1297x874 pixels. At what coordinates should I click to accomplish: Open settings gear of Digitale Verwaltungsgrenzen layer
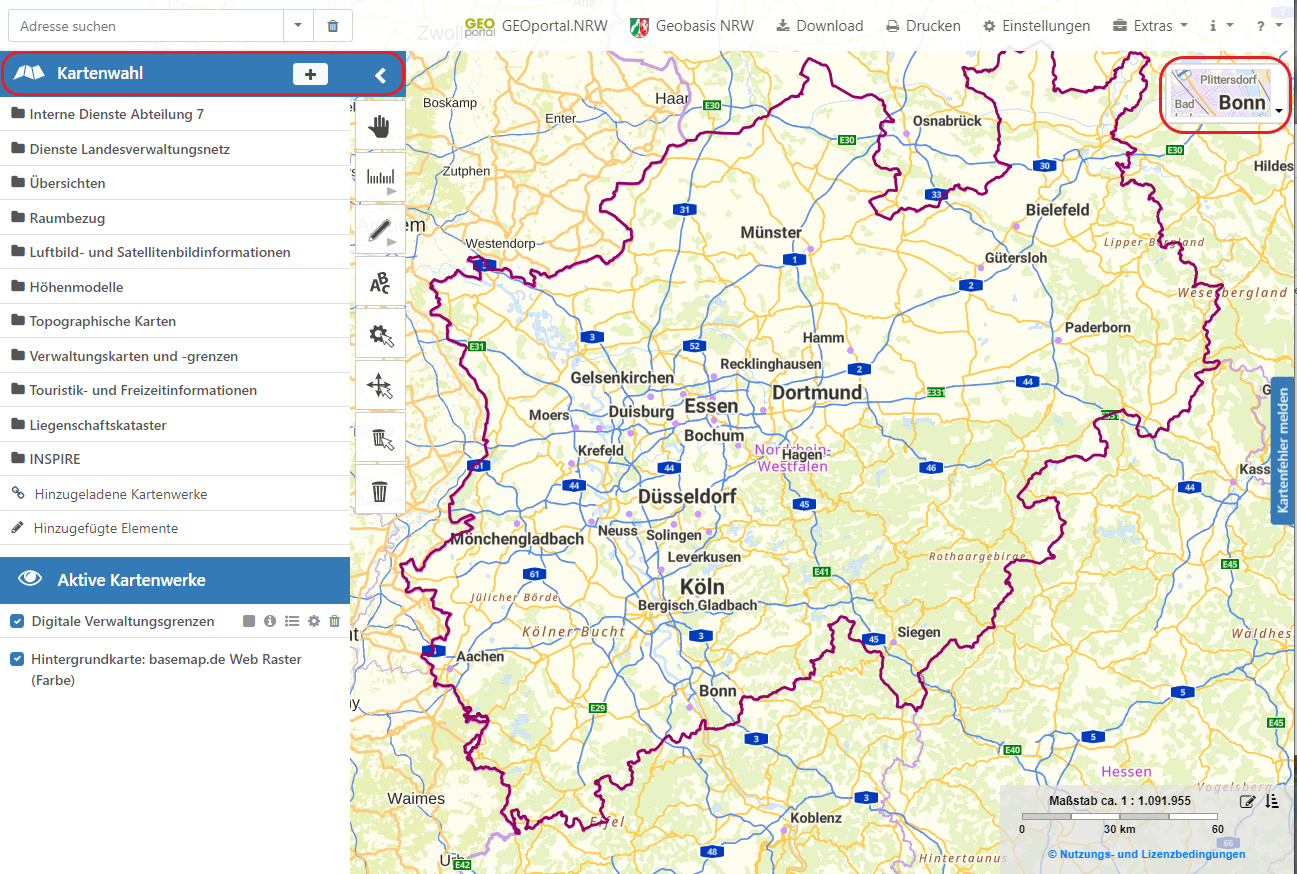pos(314,621)
